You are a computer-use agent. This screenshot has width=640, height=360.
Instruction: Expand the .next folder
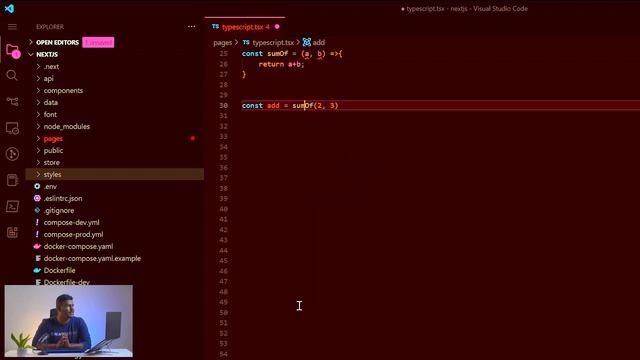coord(38,66)
